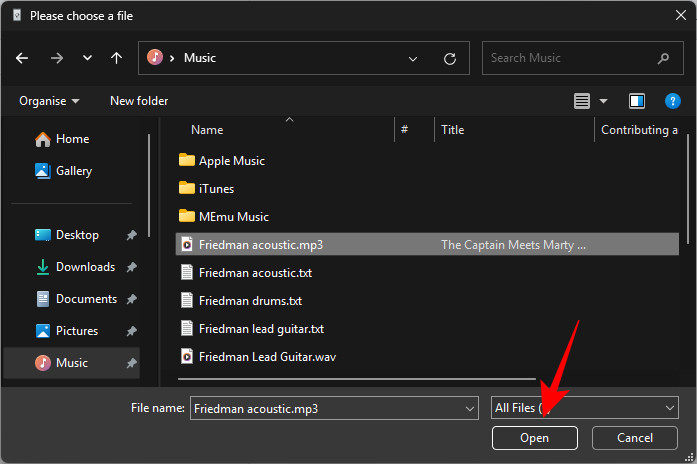697x464 pixels.
Task: Click the Friedman Lead Guitar.wav file icon
Action: [186, 356]
